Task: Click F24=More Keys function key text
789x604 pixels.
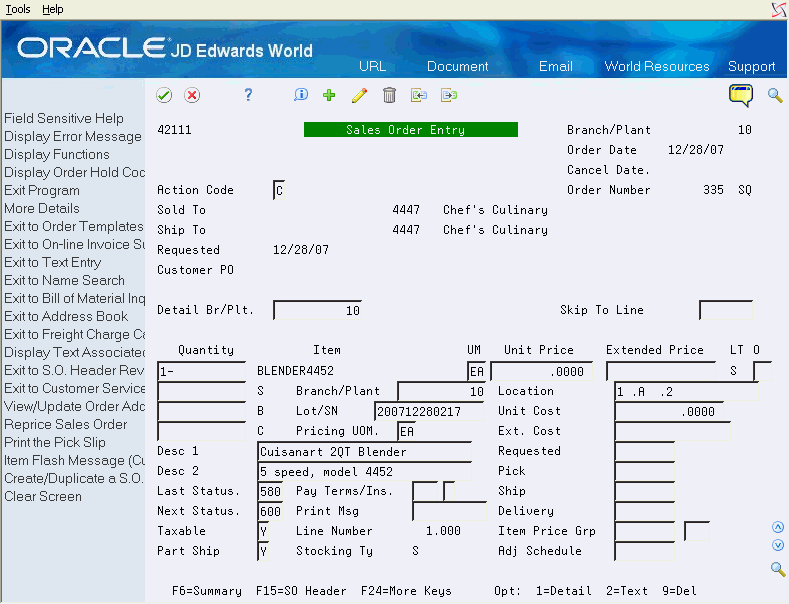Action: [406, 591]
